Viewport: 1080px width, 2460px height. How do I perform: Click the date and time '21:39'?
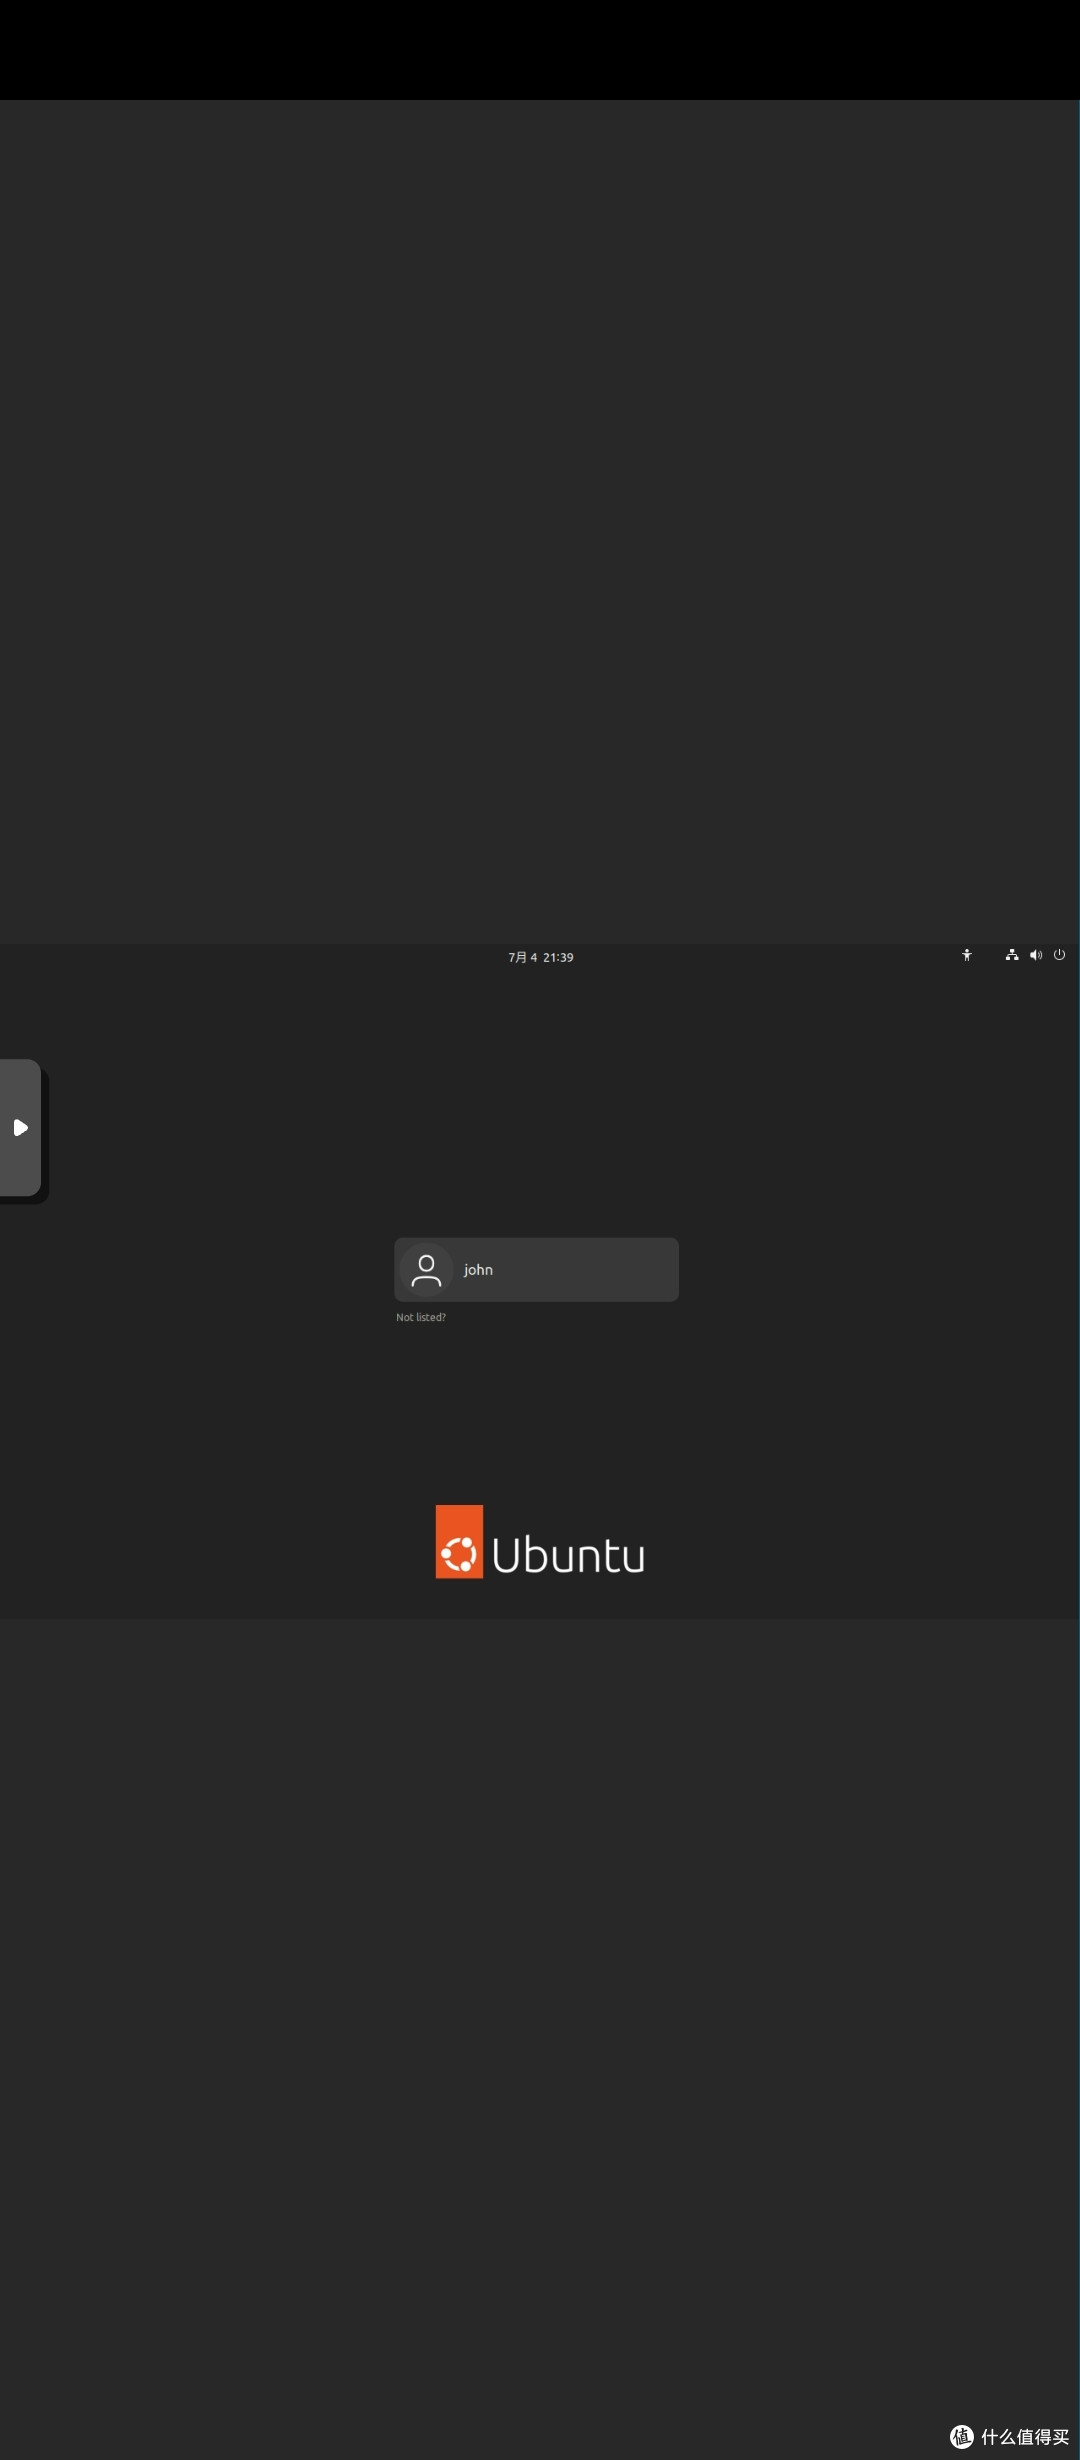pyautogui.click(x=541, y=957)
